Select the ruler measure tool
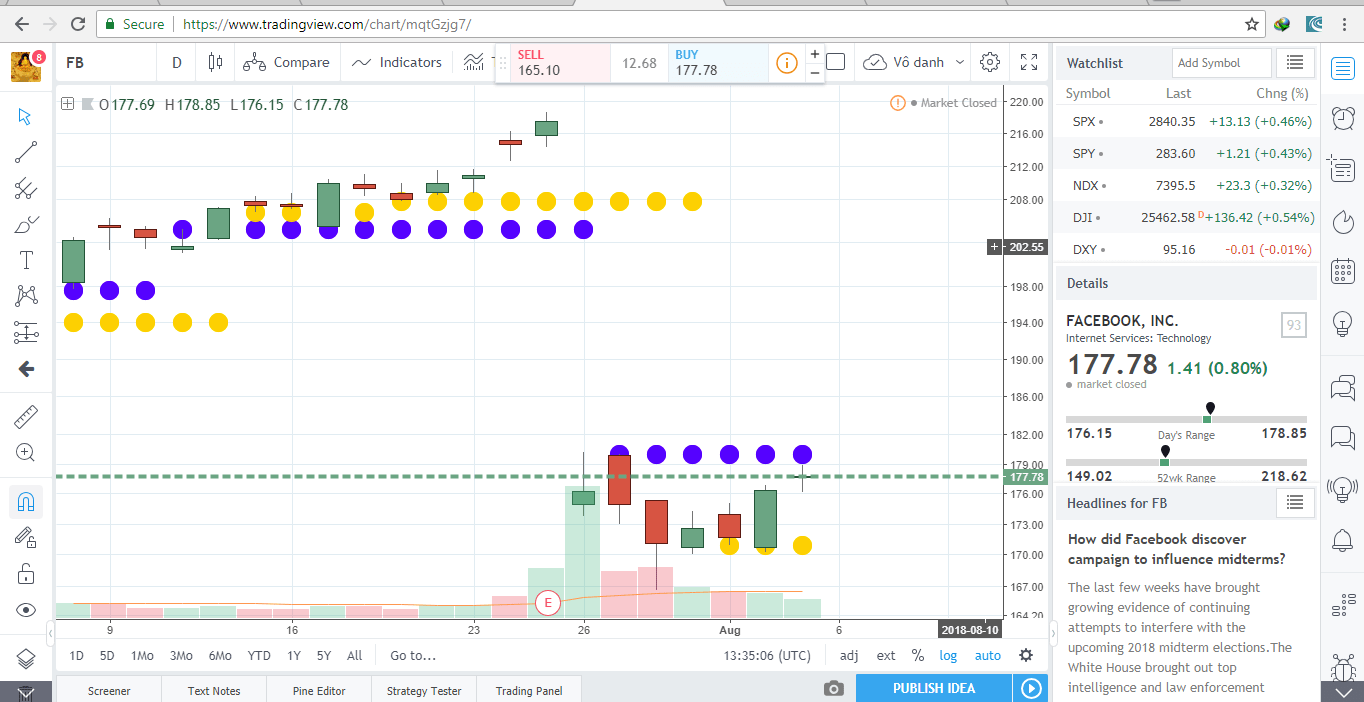Viewport: 1364px width, 702px height. click(x=26, y=416)
